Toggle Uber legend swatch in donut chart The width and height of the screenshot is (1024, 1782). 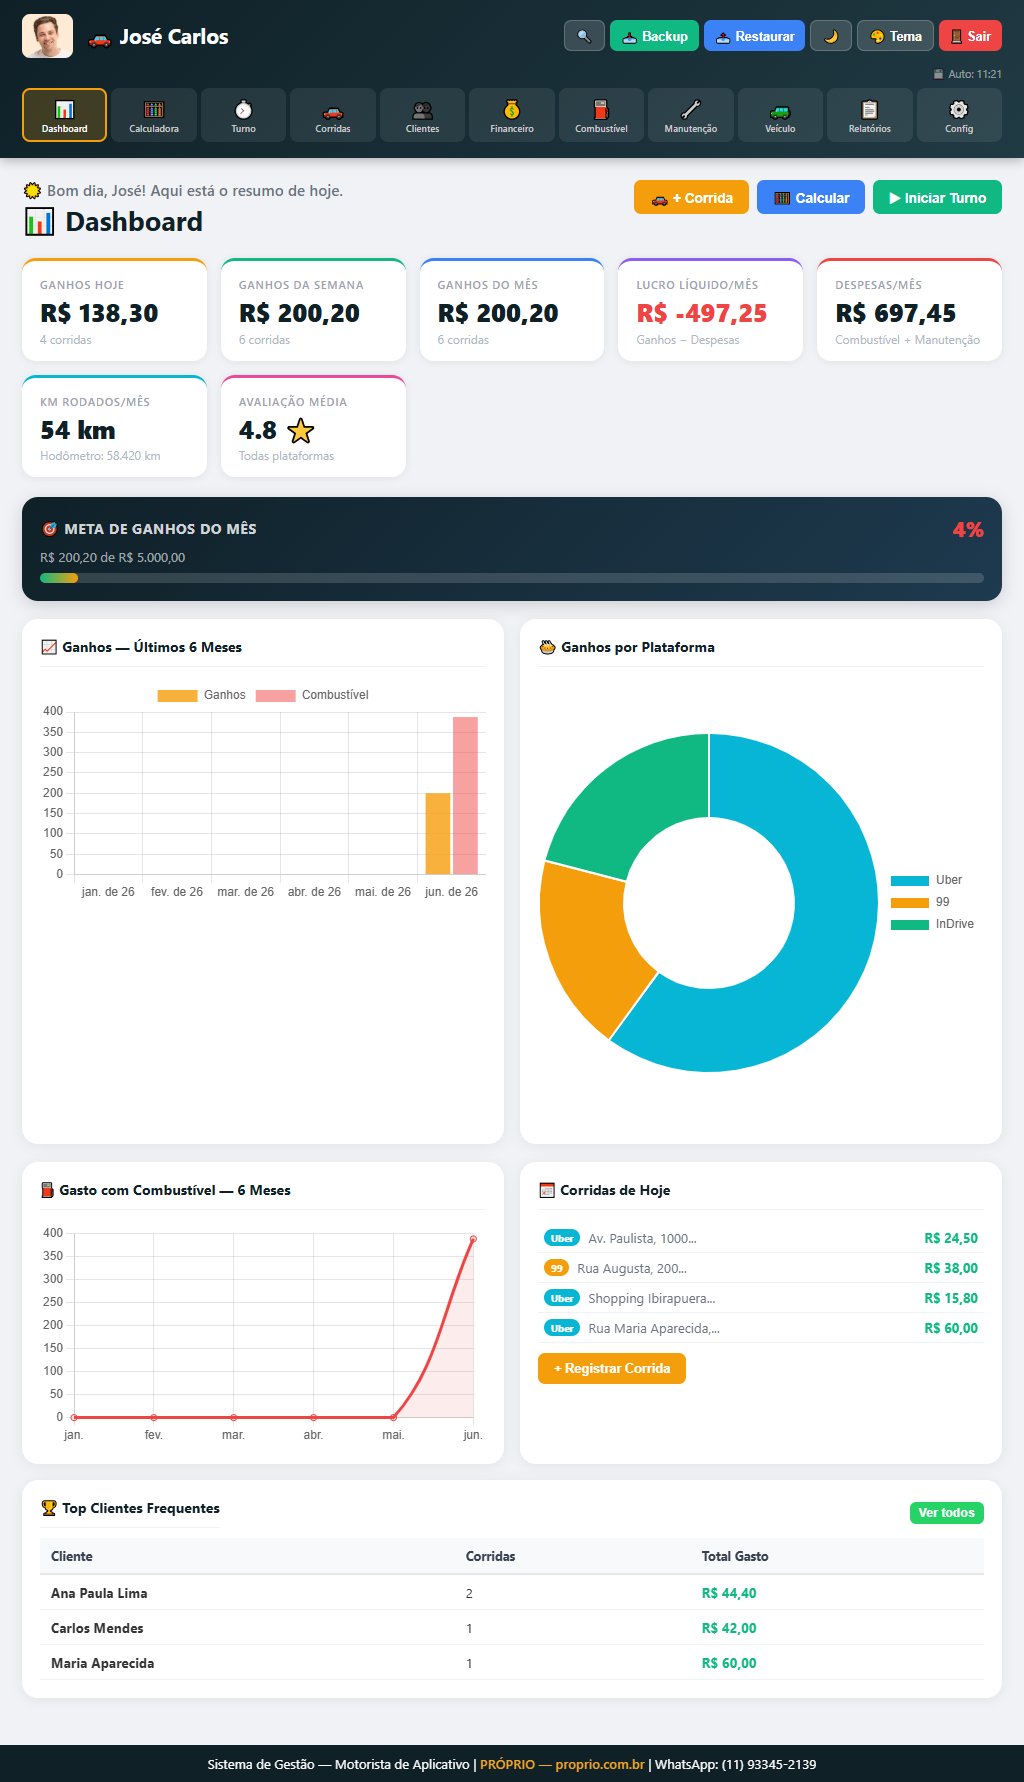click(x=910, y=881)
